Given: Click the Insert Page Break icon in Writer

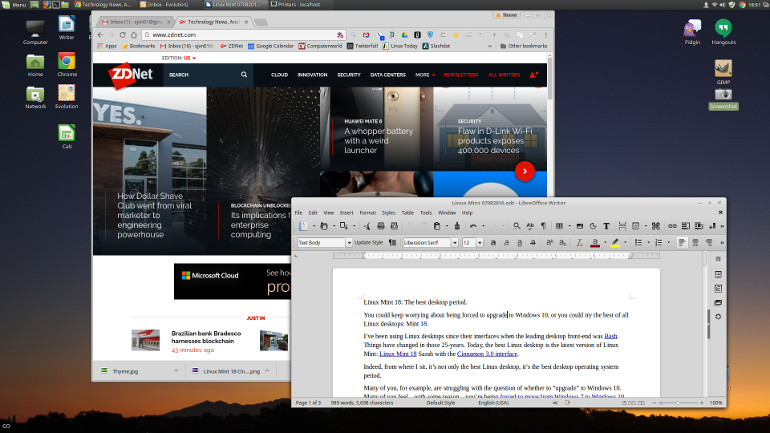Looking at the screenshot, I should pos(622,226).
